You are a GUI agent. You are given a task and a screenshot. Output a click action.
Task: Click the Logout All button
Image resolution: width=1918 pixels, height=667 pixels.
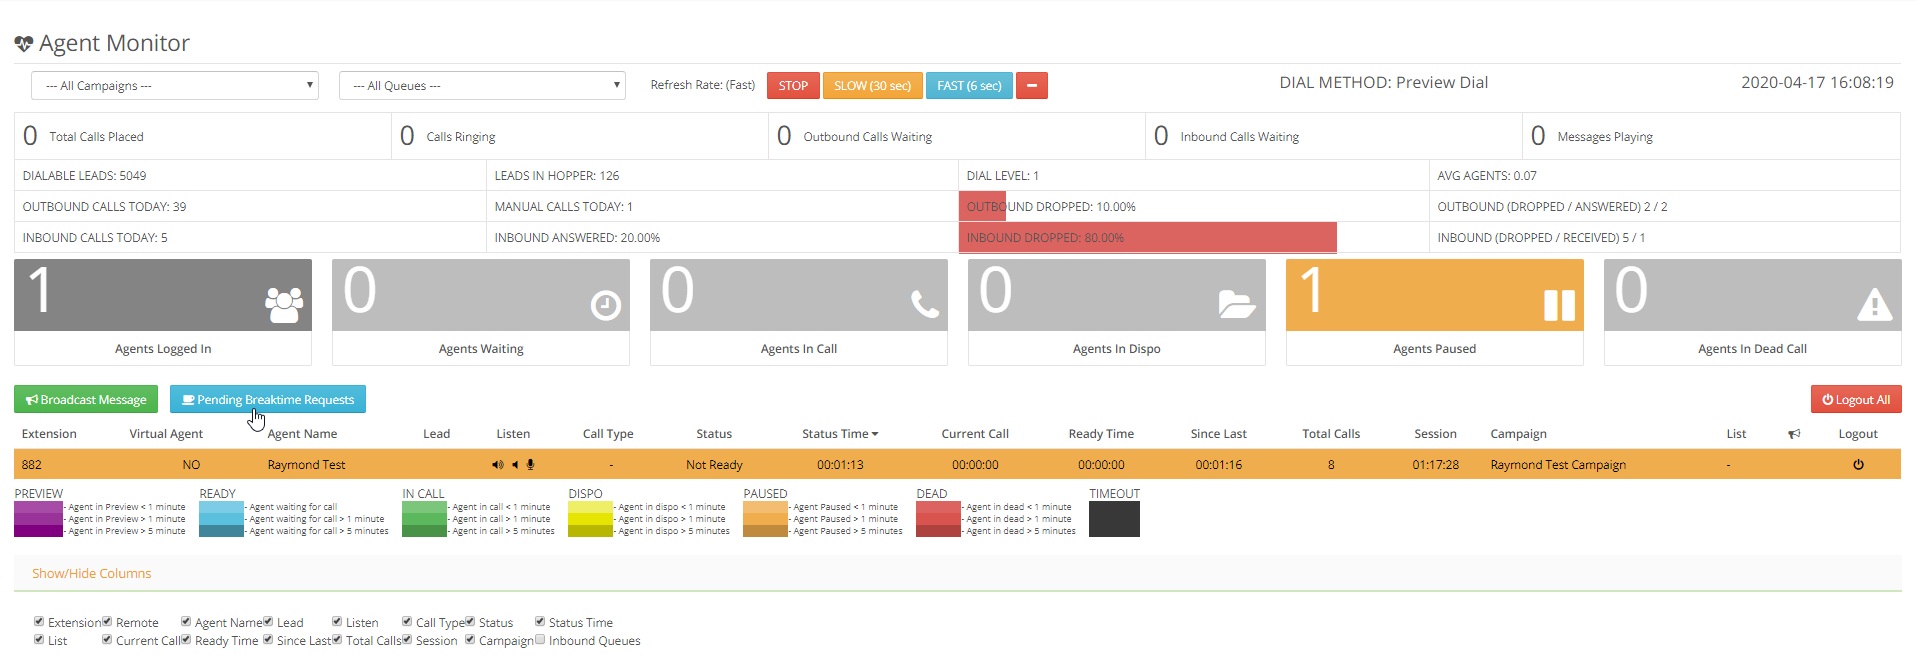tap(1855, 400)
